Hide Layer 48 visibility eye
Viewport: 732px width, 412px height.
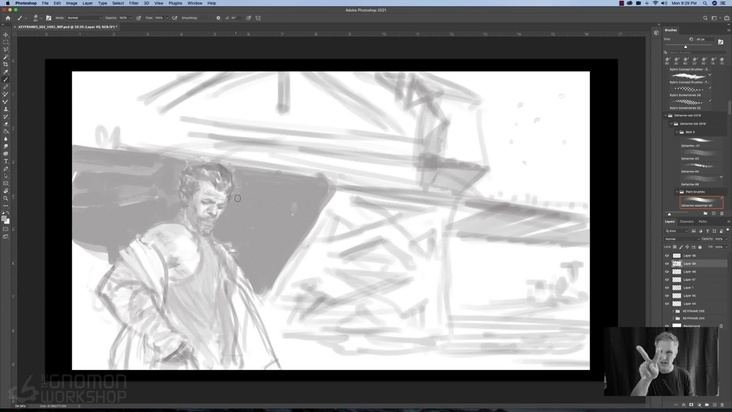667,272
